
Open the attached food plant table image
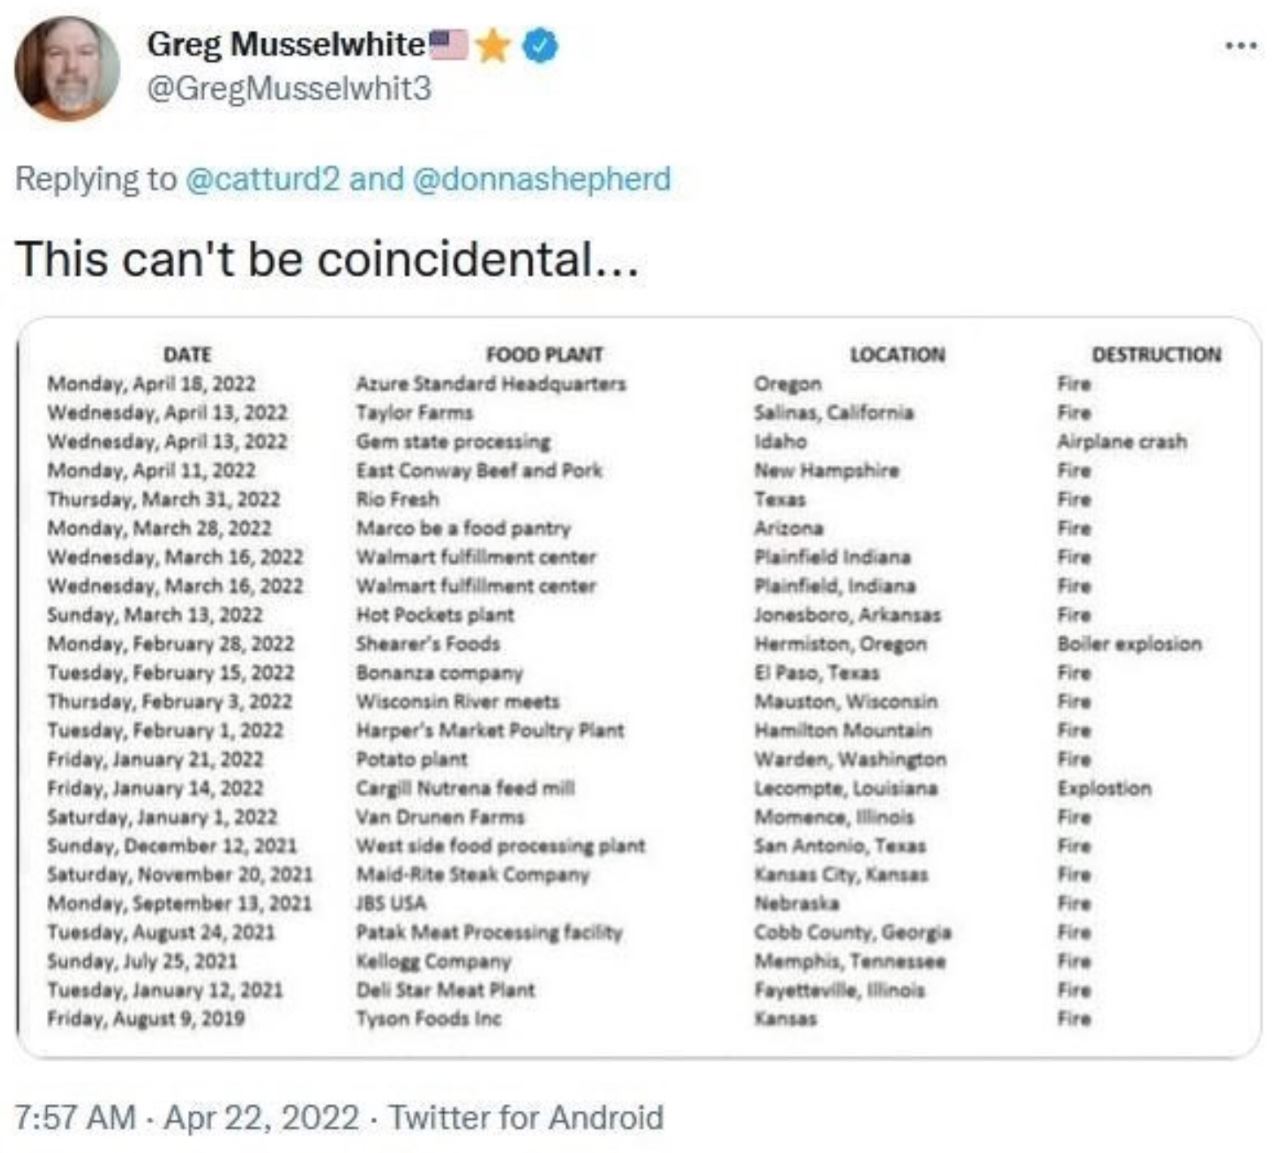coord(638,687)
